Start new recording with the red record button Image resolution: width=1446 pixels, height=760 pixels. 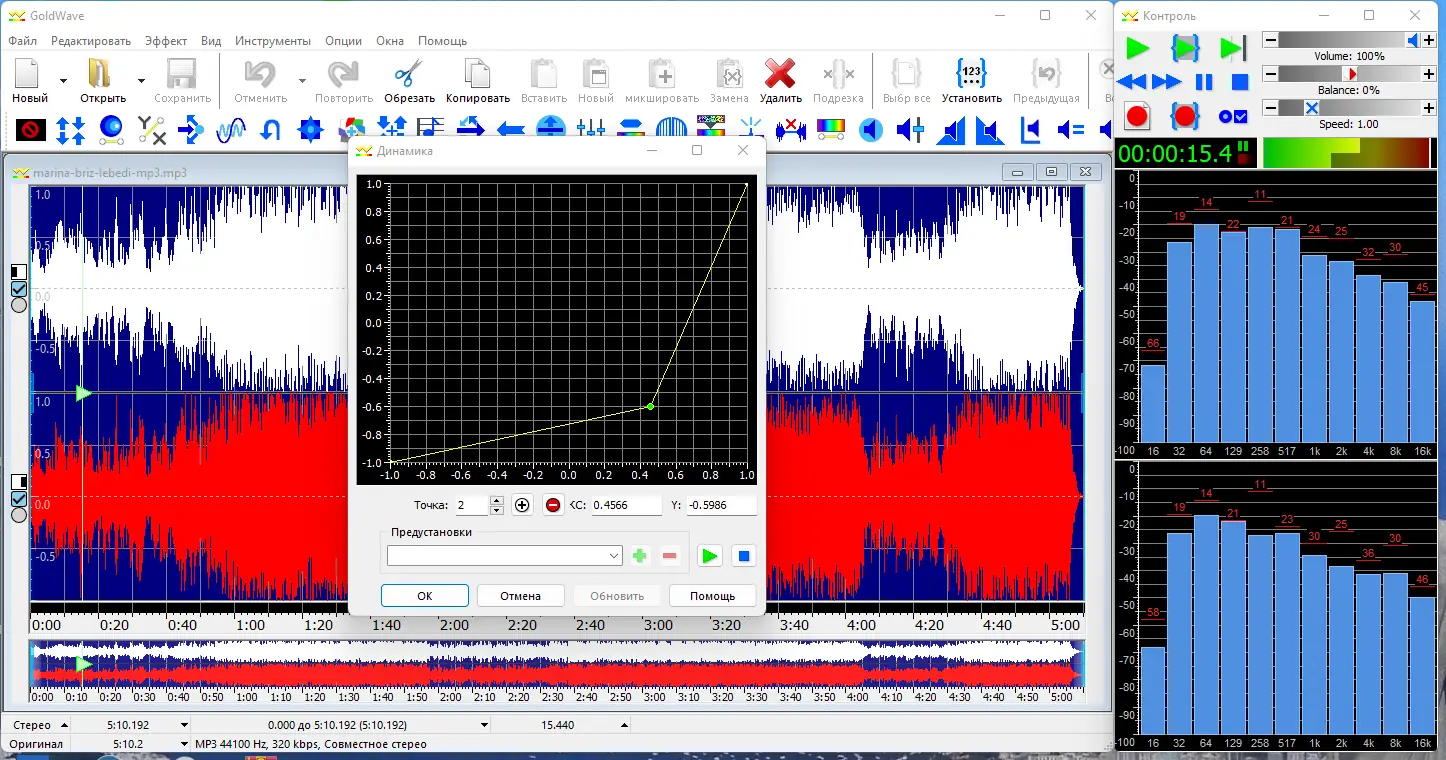tap(1137, 116)
